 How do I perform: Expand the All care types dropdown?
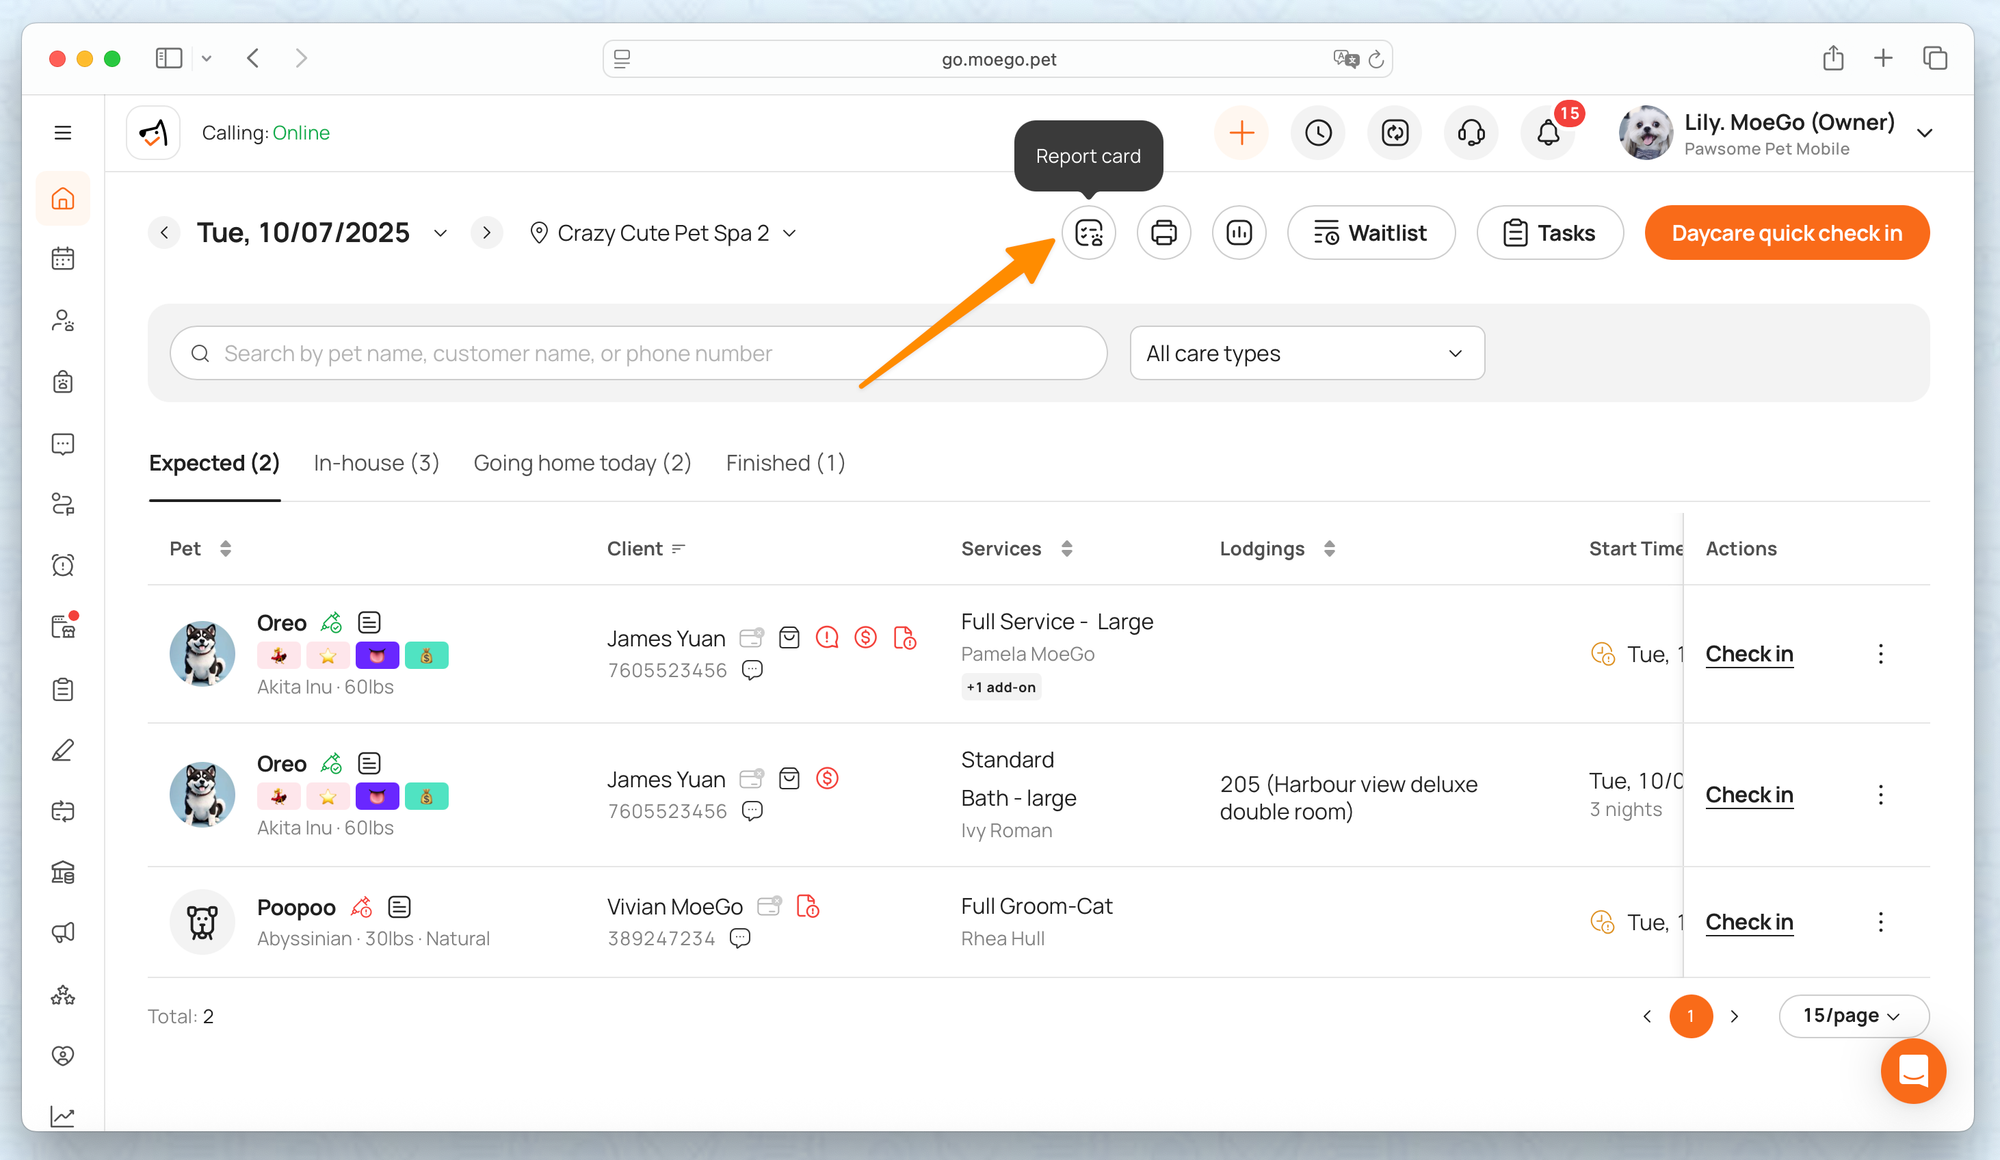(x=1306, y=353)
